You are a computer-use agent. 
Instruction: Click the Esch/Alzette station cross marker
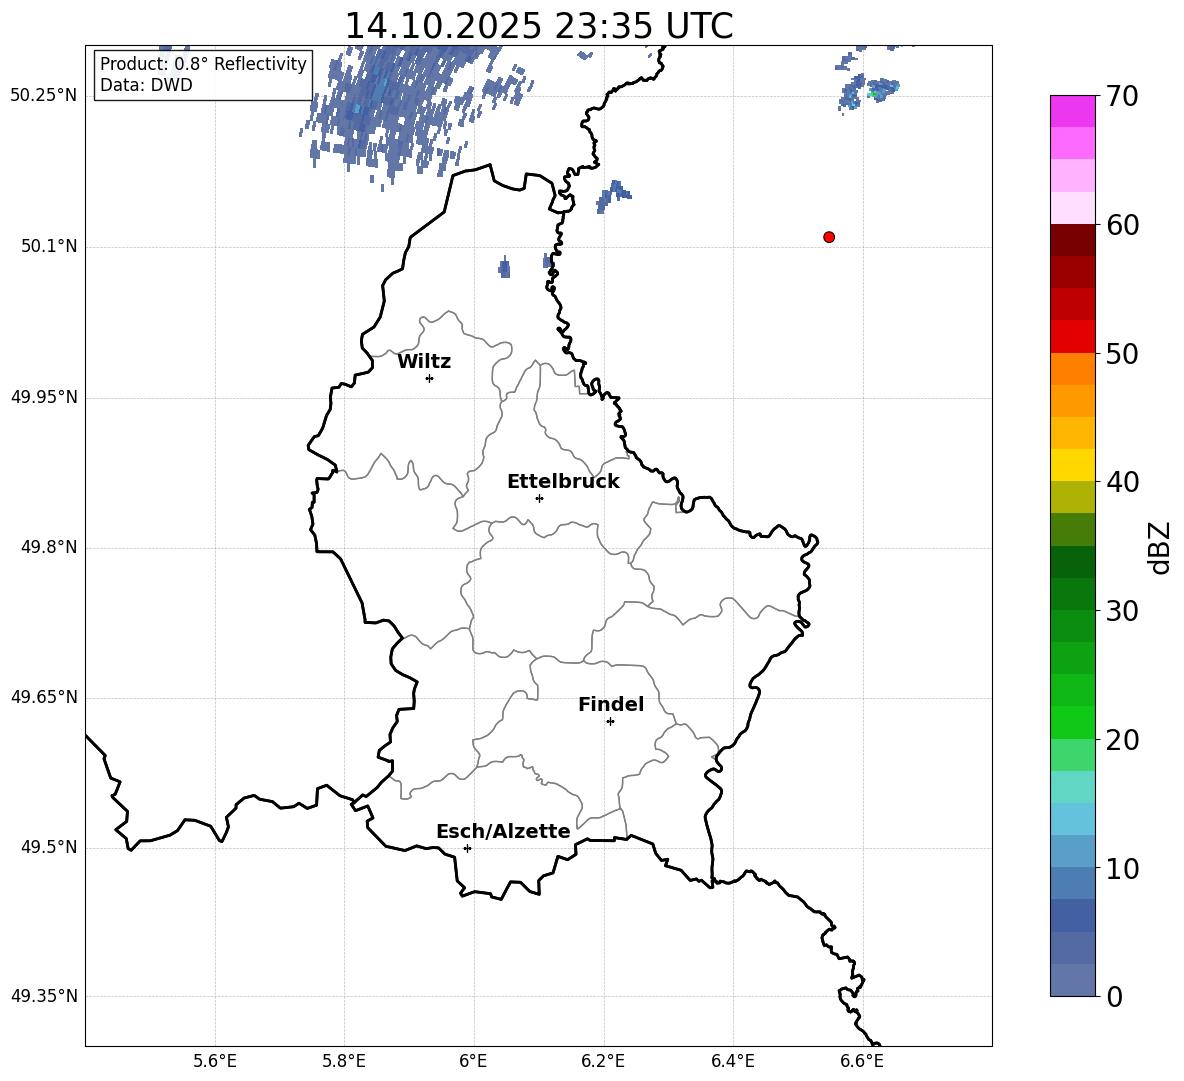[467, 848]
